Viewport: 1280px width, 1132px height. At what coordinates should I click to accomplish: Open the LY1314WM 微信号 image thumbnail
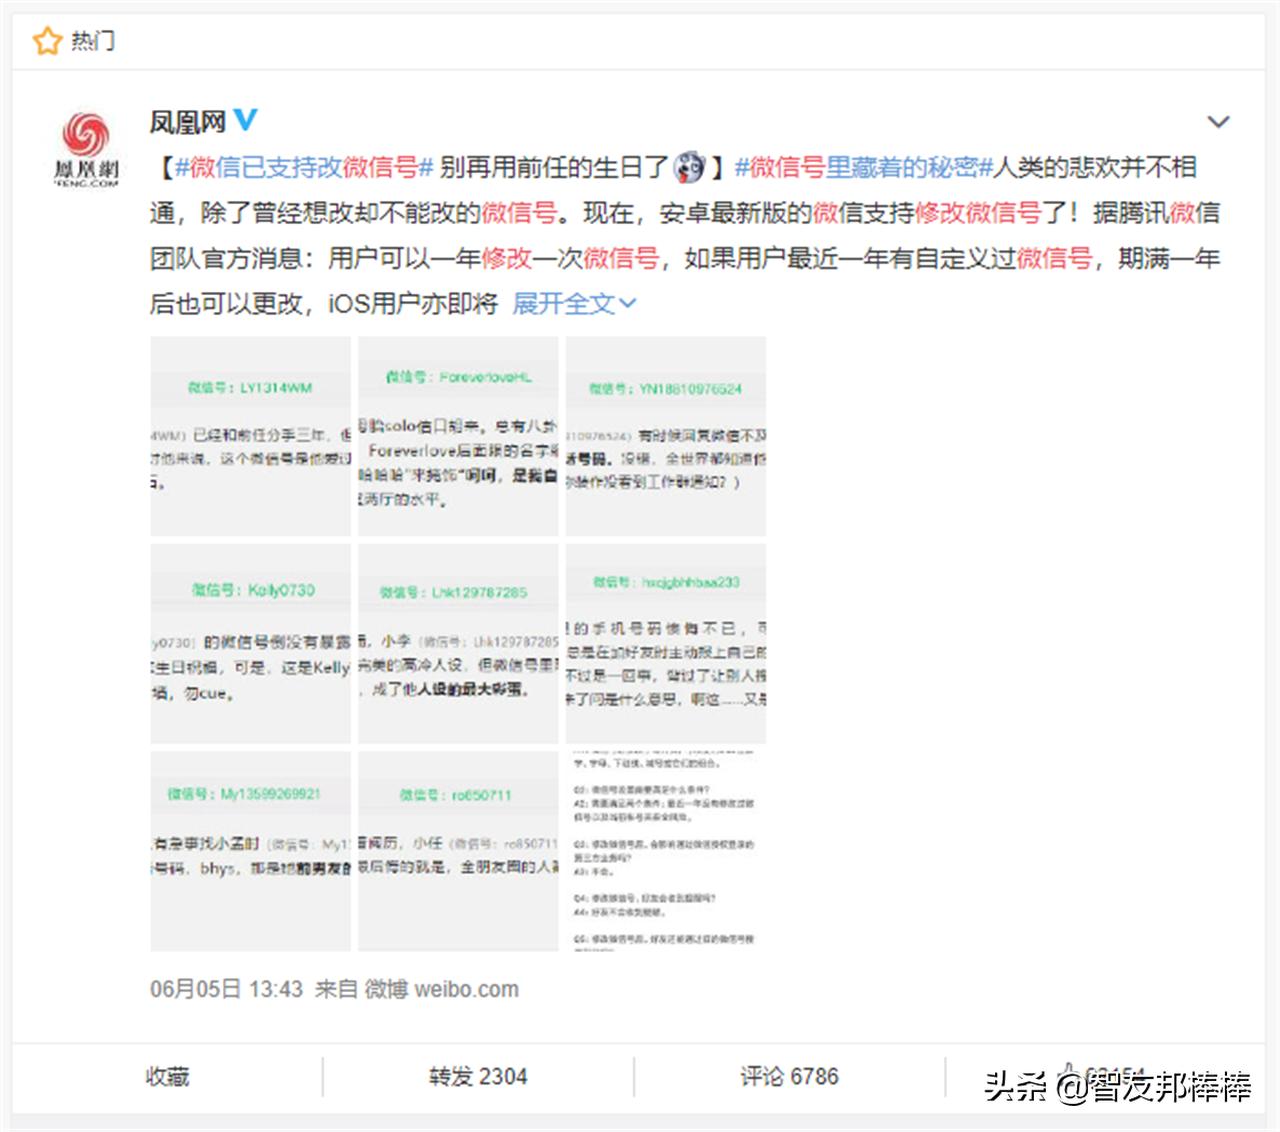(x=248, y=437)
